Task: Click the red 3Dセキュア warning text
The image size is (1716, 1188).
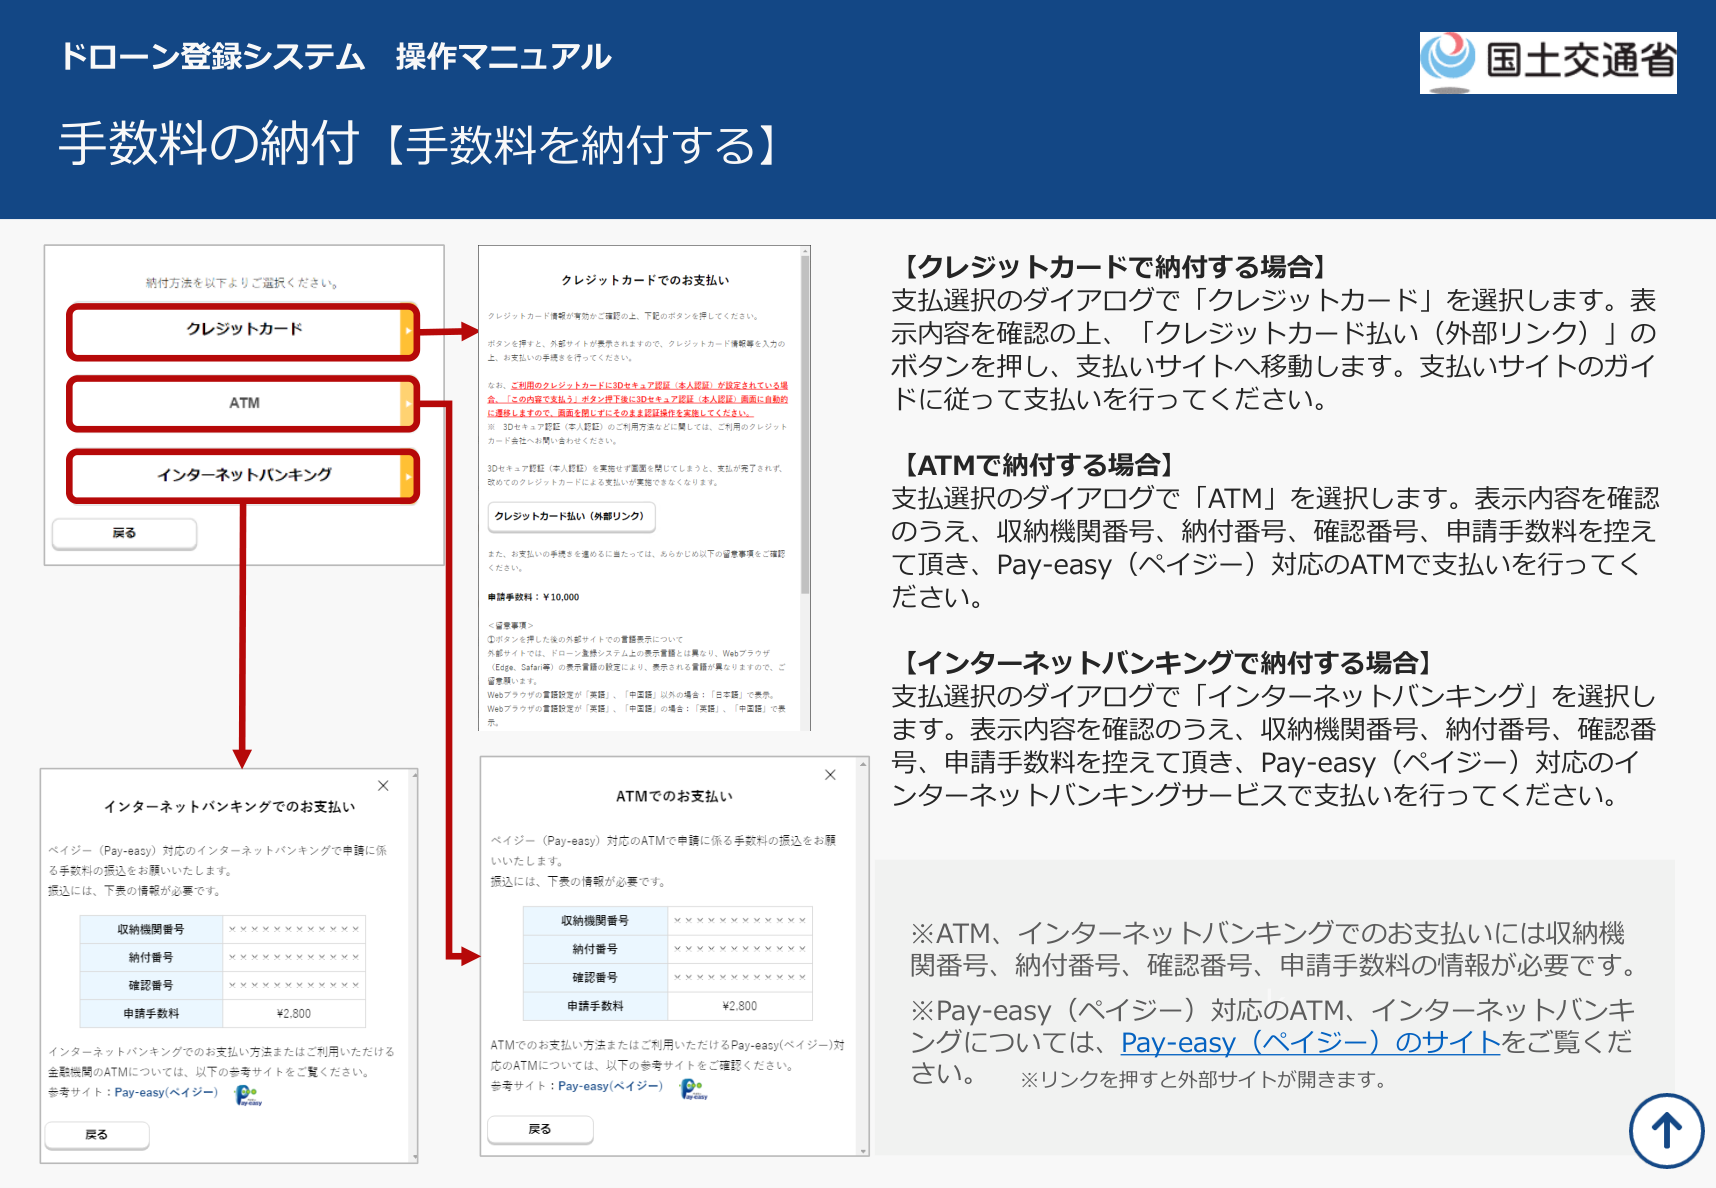Action: (x=638, y=399)
